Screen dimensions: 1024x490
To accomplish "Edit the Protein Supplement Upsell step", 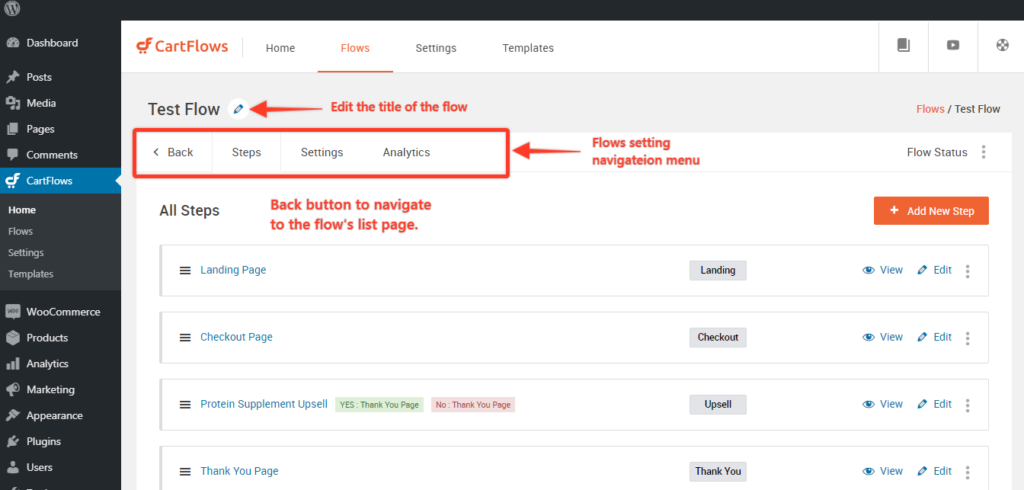I will (935, 404).
